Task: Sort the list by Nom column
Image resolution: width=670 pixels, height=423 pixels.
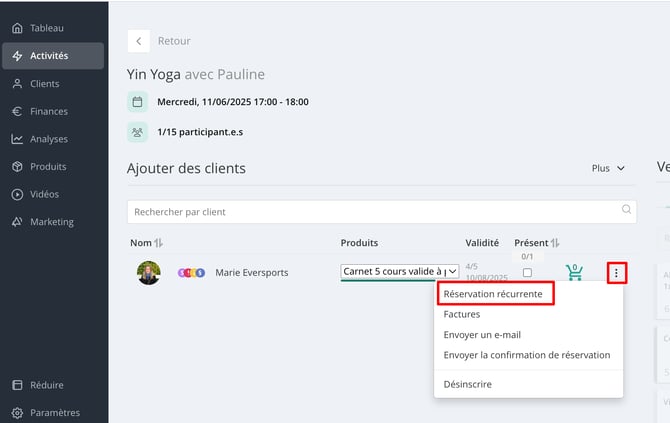Action: [x=158, y=243]
